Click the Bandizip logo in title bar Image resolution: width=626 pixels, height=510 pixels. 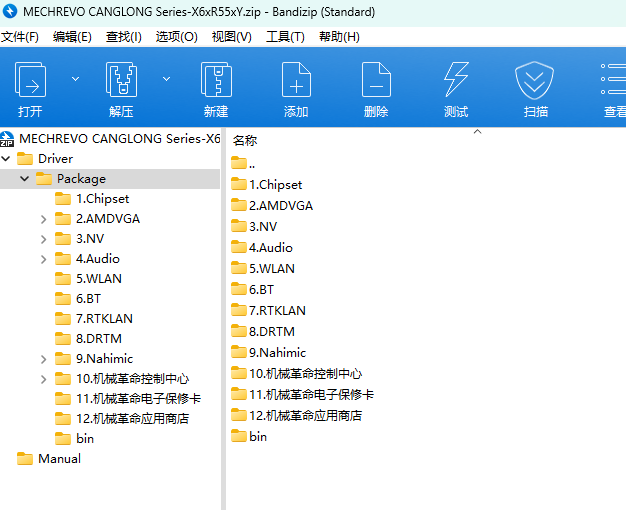(x=10, y=11)
